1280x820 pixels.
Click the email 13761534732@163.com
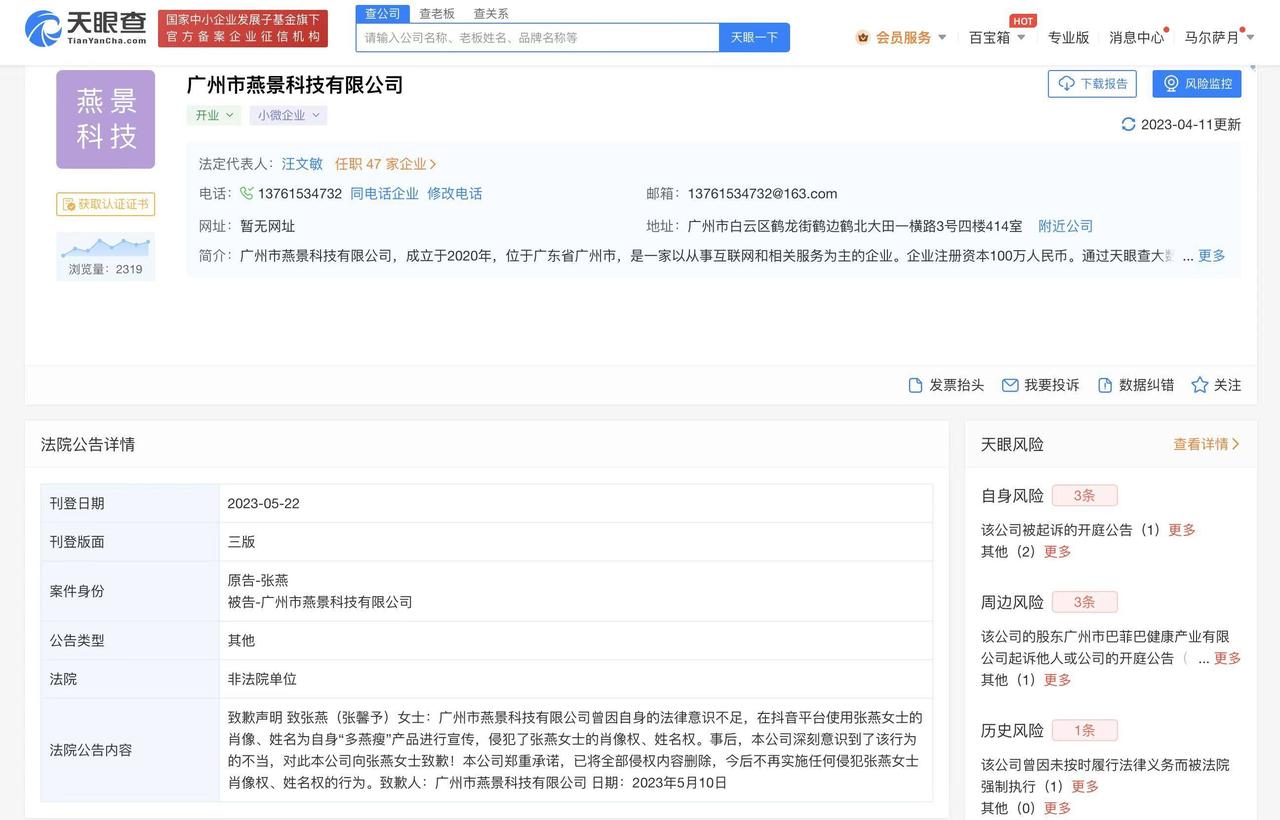[x=762, y=194]
